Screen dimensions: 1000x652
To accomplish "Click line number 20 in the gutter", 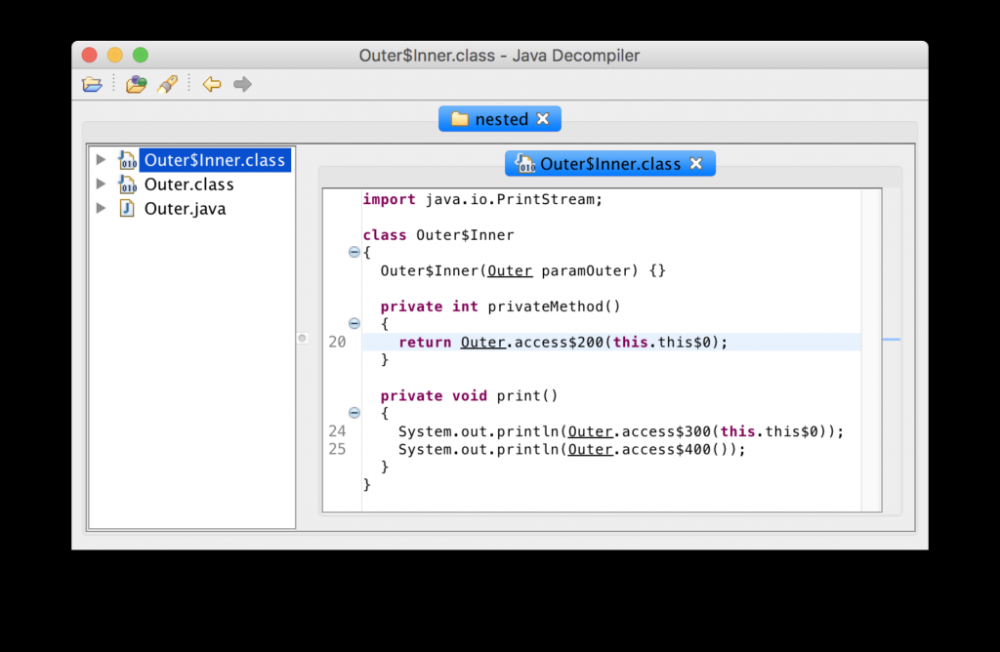I will point(337,342).
